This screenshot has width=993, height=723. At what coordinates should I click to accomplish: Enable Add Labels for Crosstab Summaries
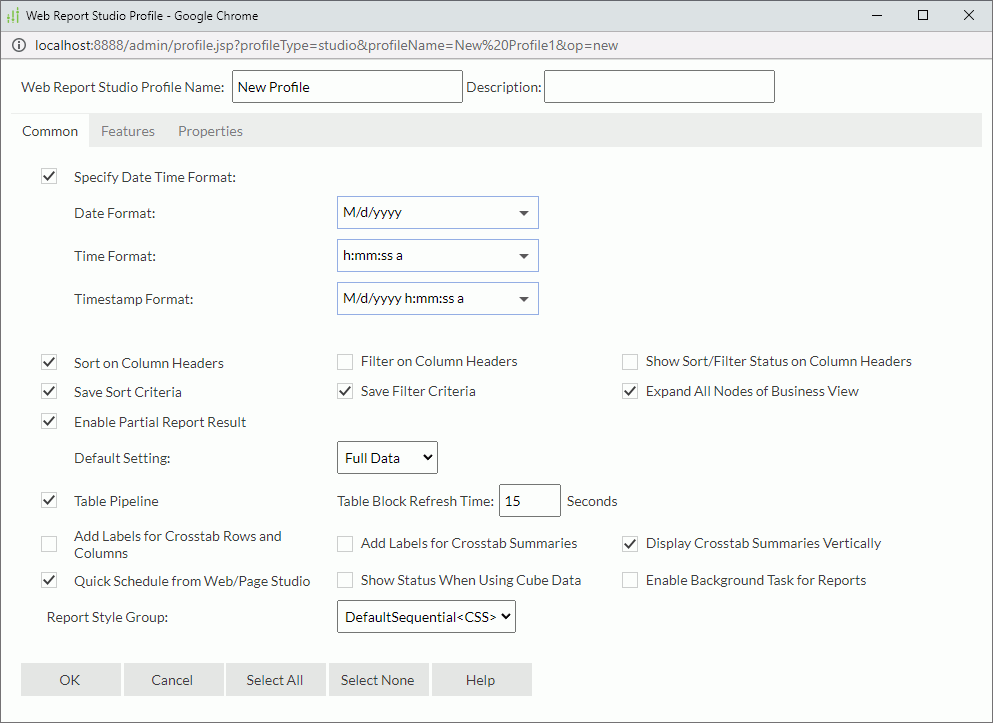coord(345,543)
